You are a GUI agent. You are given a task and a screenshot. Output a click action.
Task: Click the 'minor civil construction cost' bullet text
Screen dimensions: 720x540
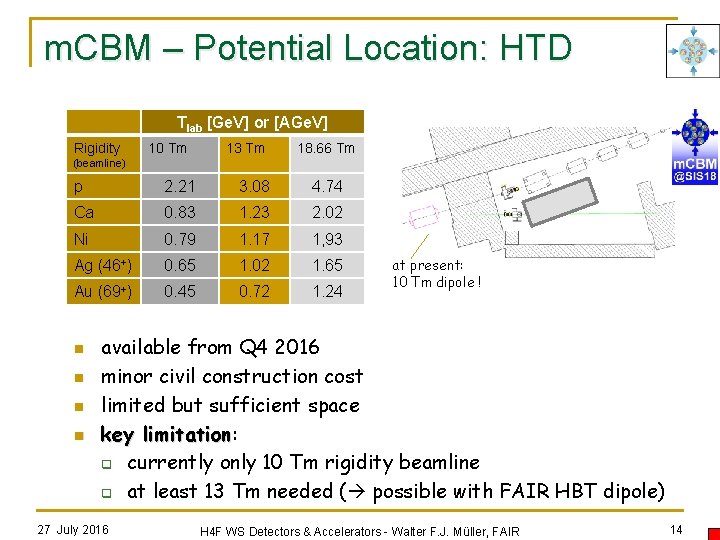(x=232, y=377)
